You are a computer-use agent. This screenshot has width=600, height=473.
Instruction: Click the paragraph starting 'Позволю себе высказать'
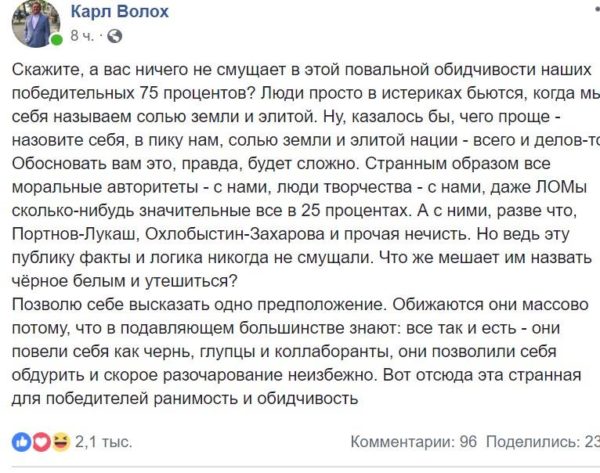tap(300, 352)
